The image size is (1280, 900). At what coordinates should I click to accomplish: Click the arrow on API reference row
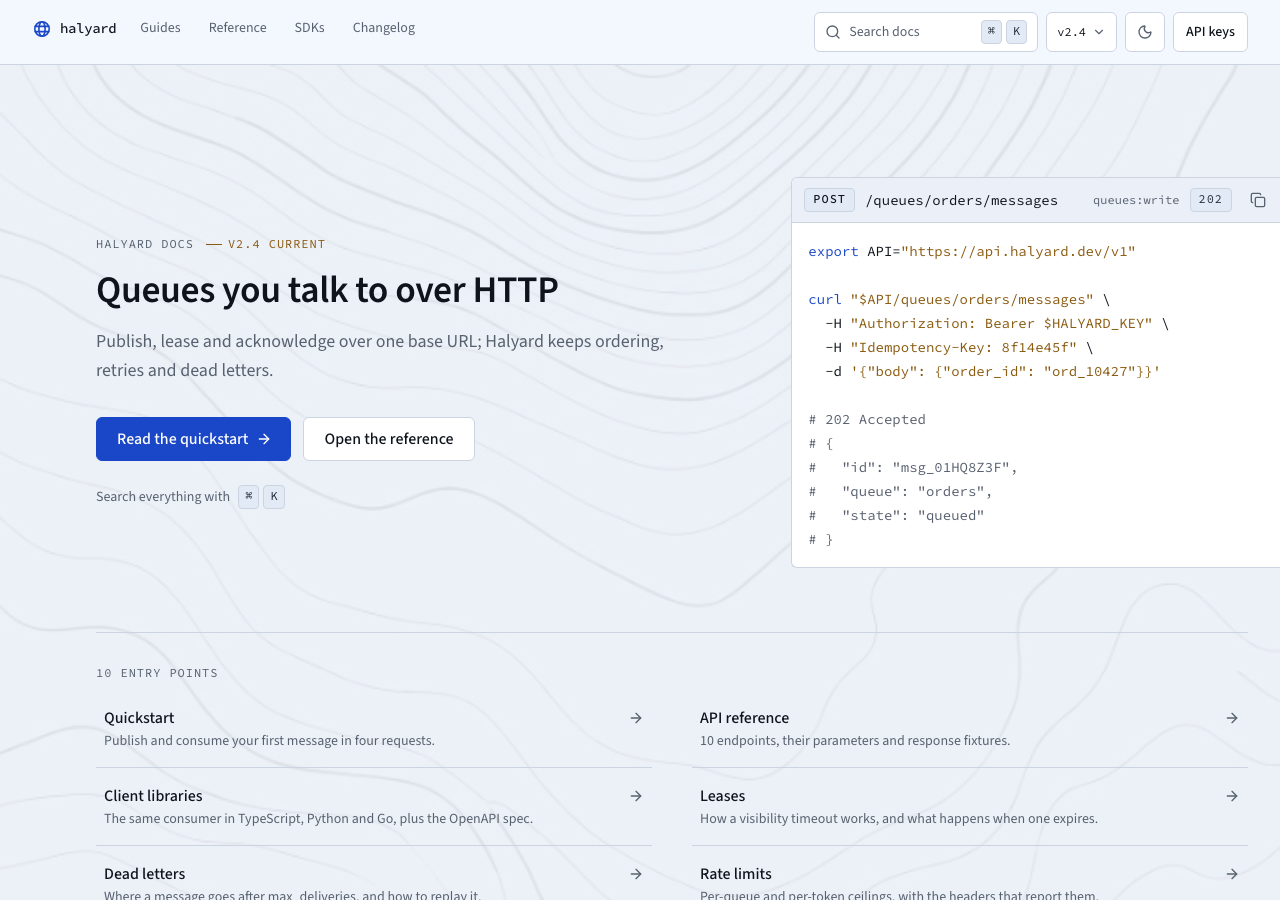tap(1232, 718)
